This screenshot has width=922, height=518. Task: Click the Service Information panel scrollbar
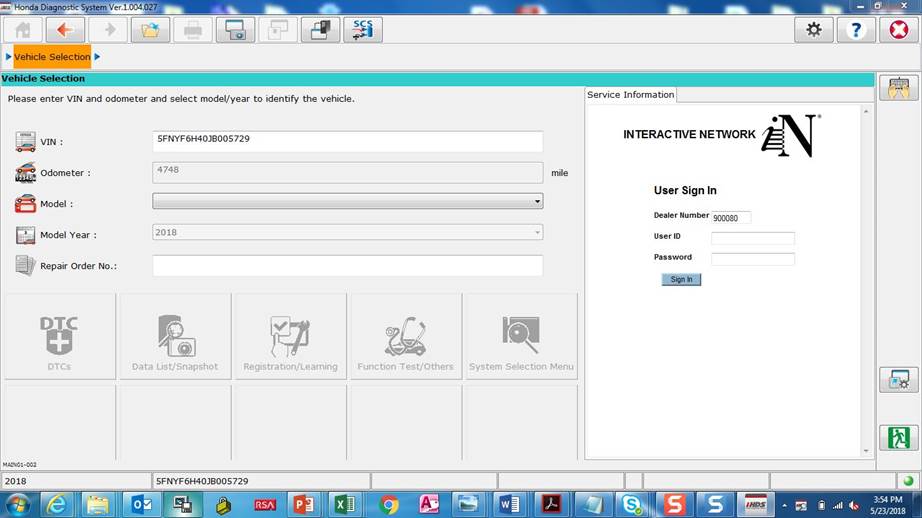[866, 280]
